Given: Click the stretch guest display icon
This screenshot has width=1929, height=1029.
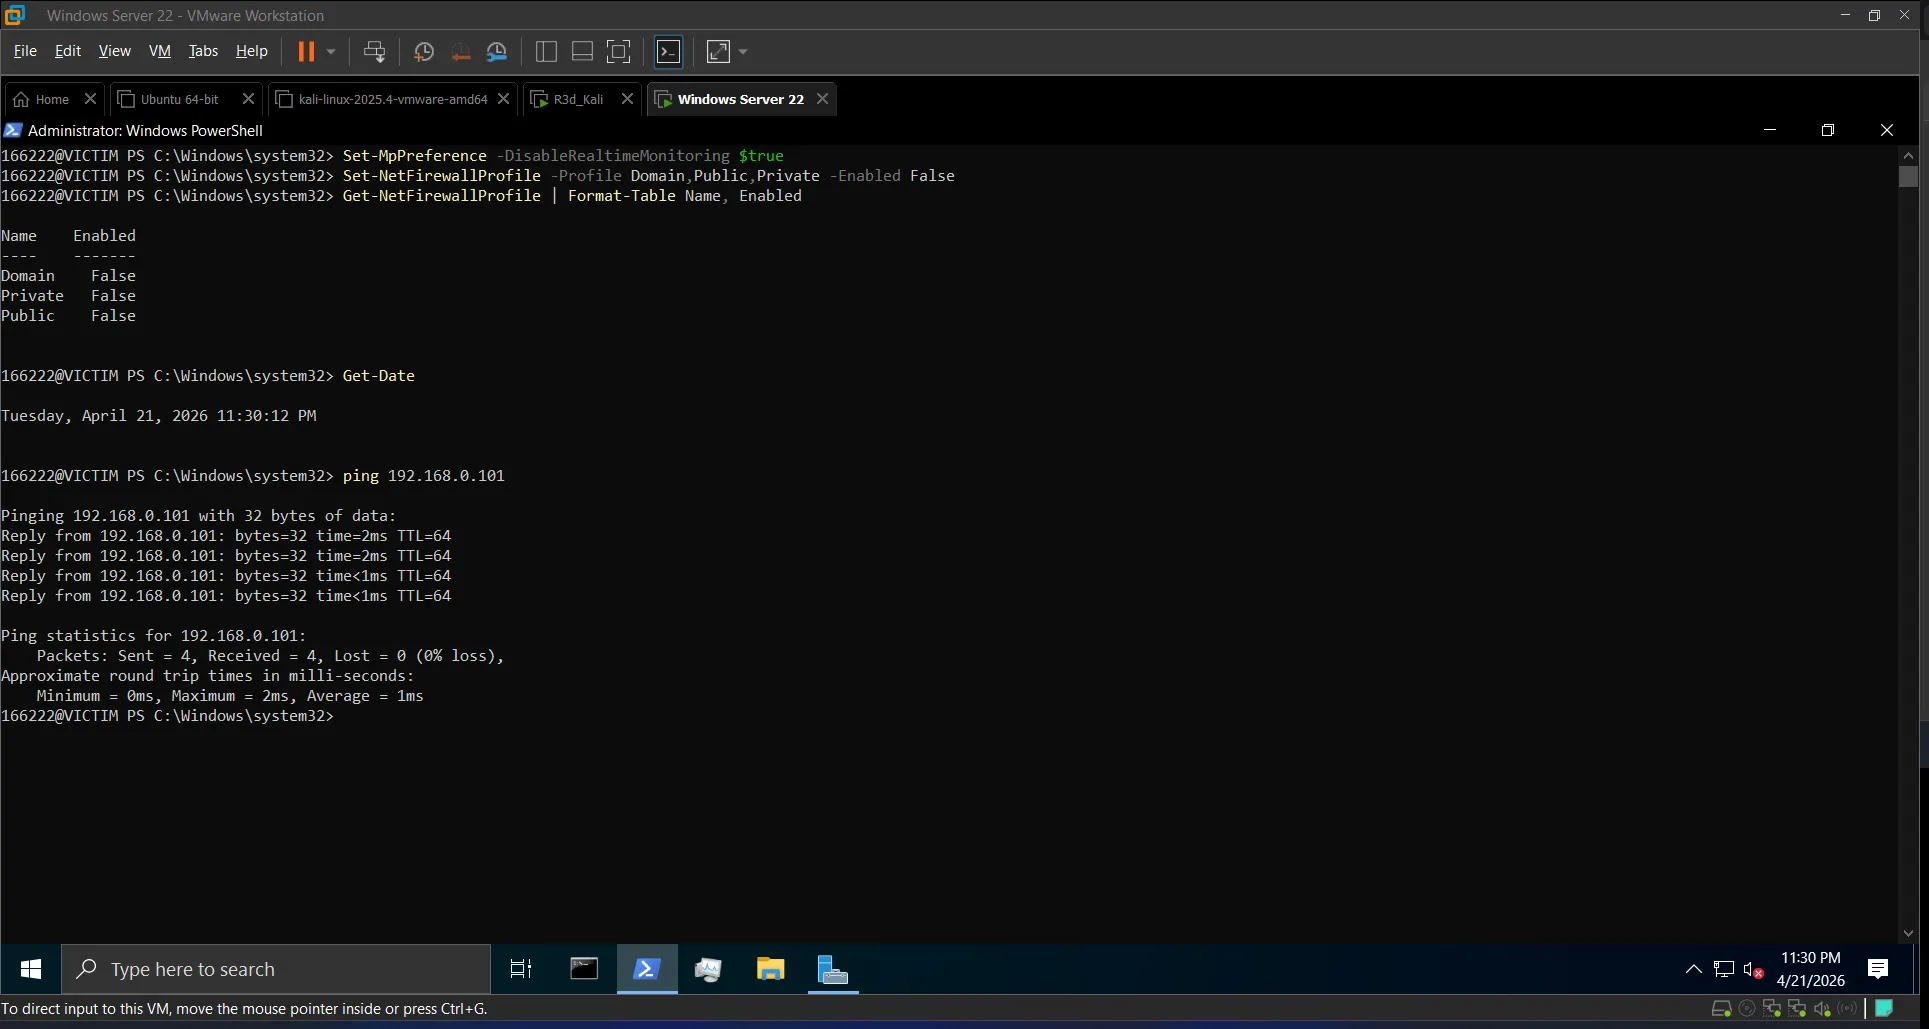Looking at the screenshot, I should pyautogui.click(x=718, y=51).
